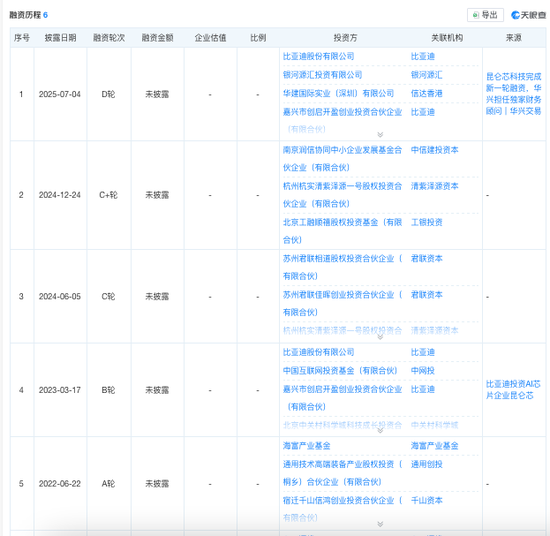This screenshot has width=550, height=536.
Task: Click the D轮 round cell
Action: pyautogui.click(x=108, y=94)
